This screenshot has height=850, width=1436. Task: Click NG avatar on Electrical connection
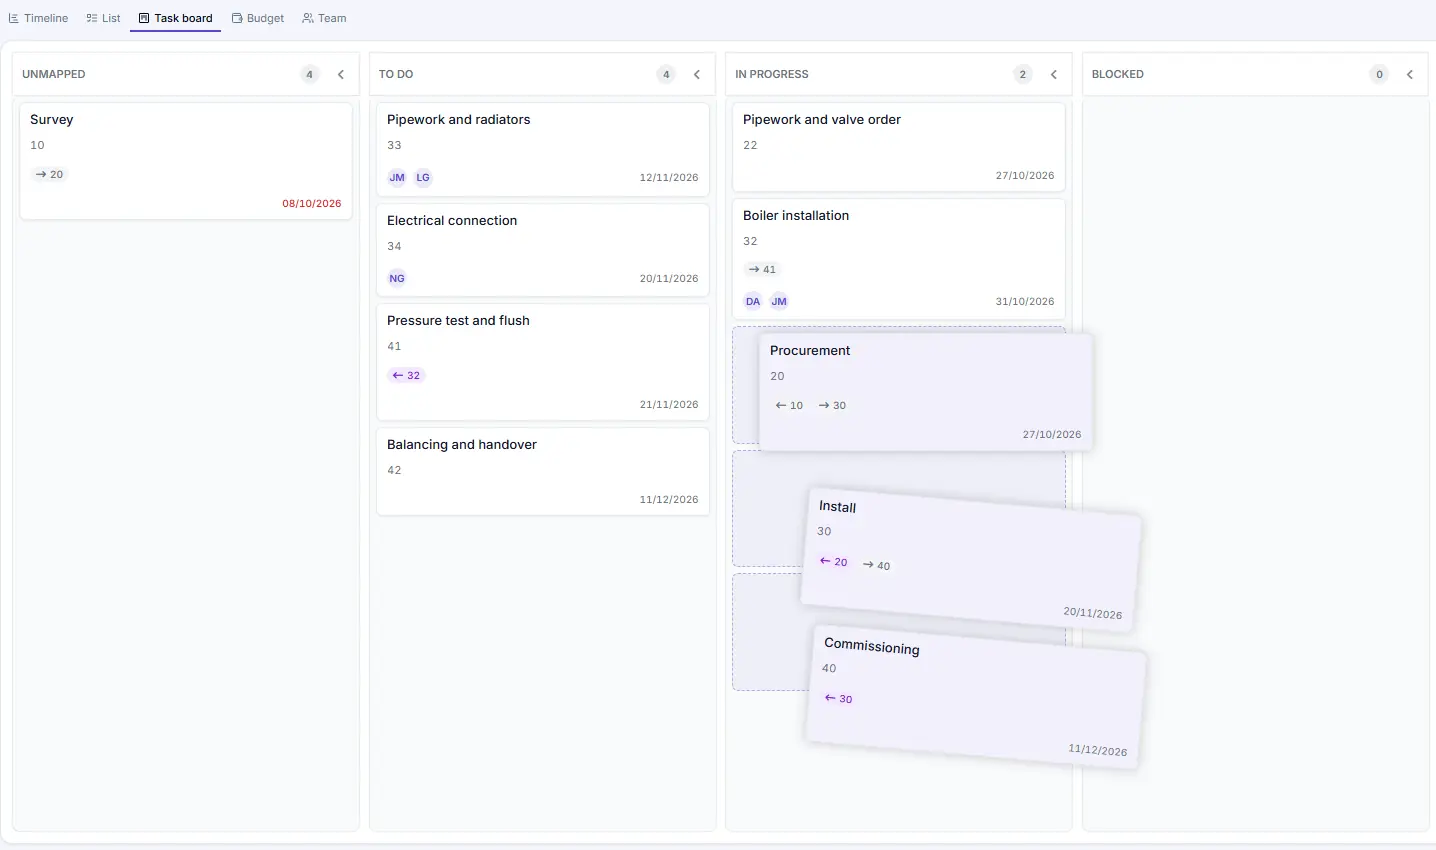click(397, 278)
